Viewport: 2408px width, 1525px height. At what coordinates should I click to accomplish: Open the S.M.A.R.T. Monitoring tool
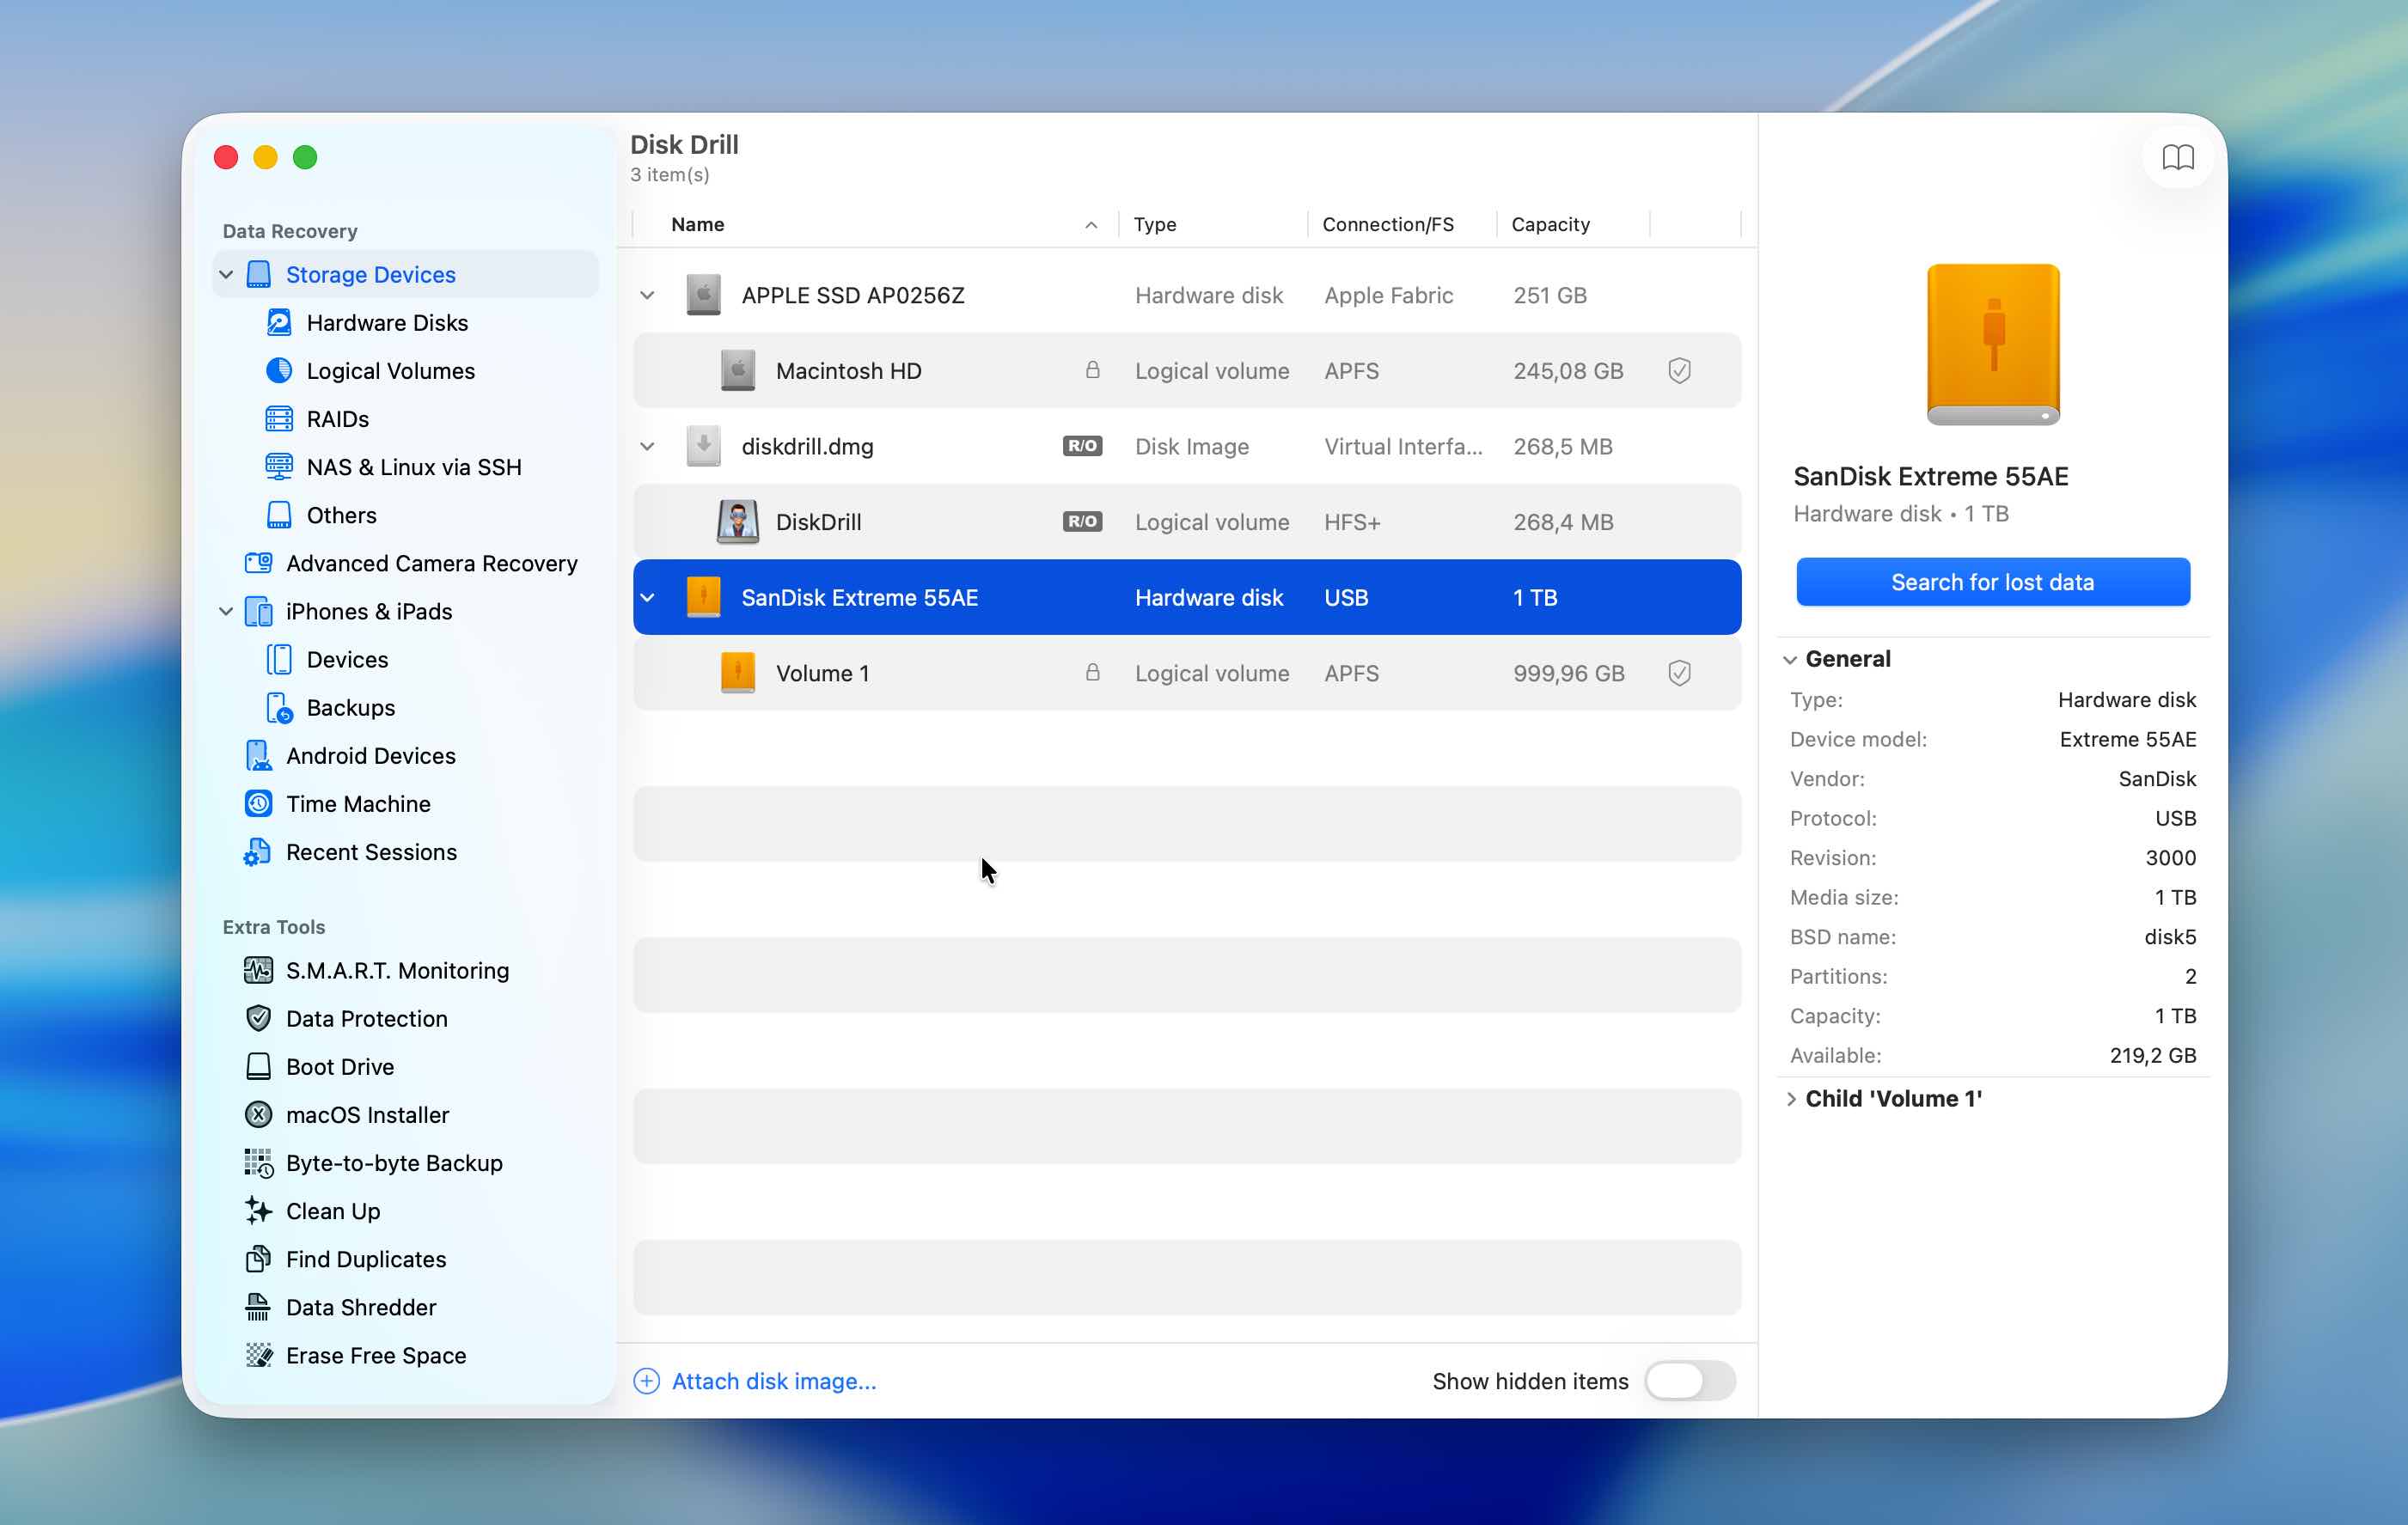click(396, 969)
